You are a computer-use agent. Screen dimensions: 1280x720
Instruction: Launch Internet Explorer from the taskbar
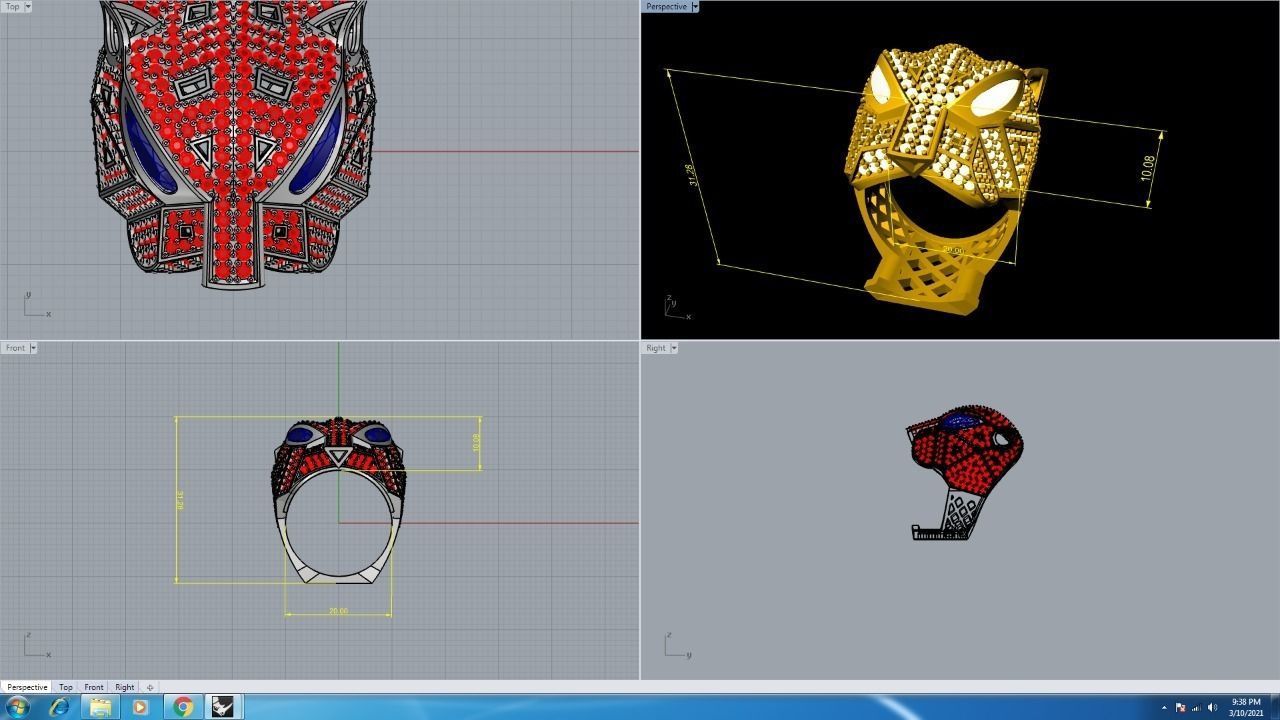tap(59, 707)
